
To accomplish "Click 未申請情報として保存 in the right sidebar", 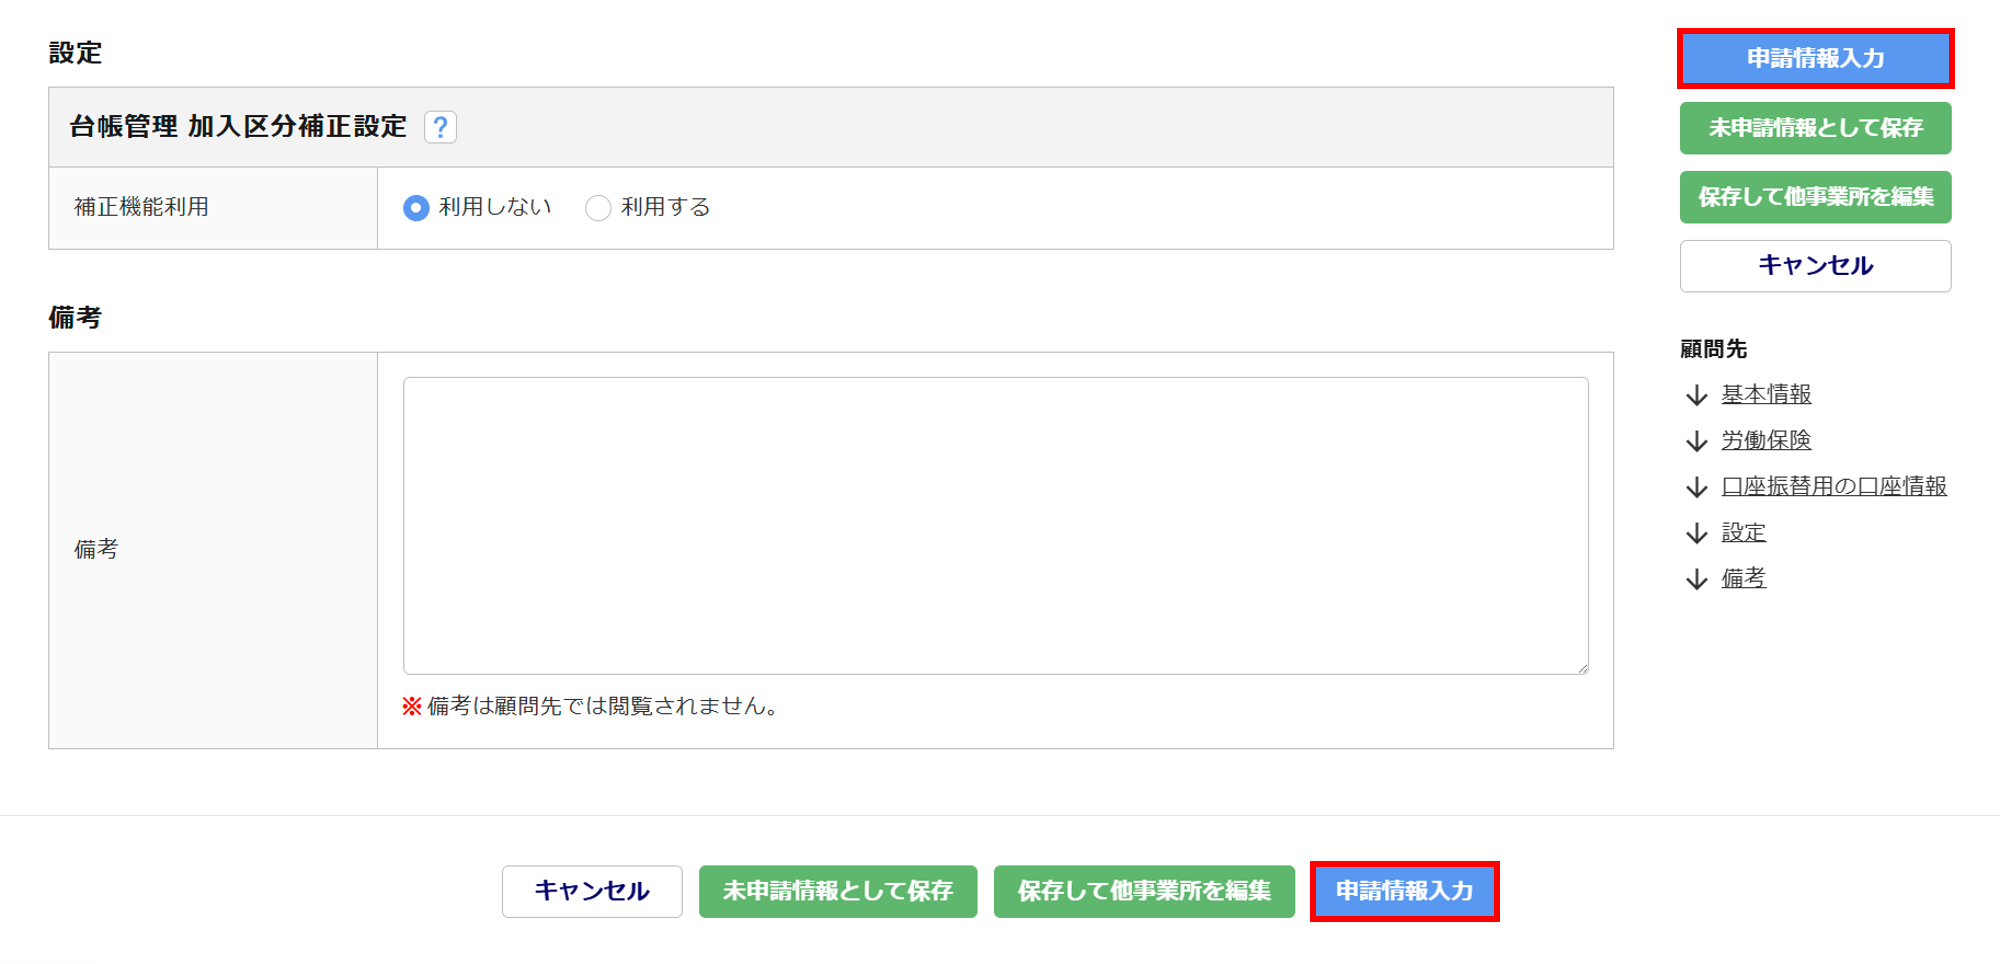I will [x=1815, y=128].
